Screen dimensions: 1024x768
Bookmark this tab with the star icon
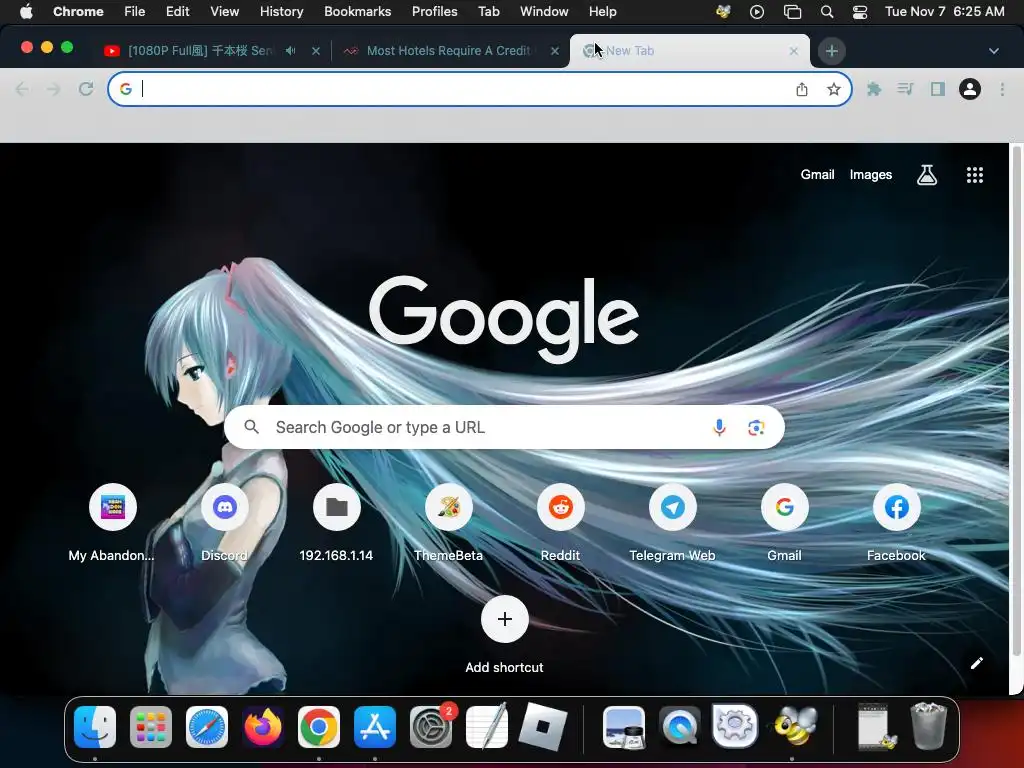point(833,89)
